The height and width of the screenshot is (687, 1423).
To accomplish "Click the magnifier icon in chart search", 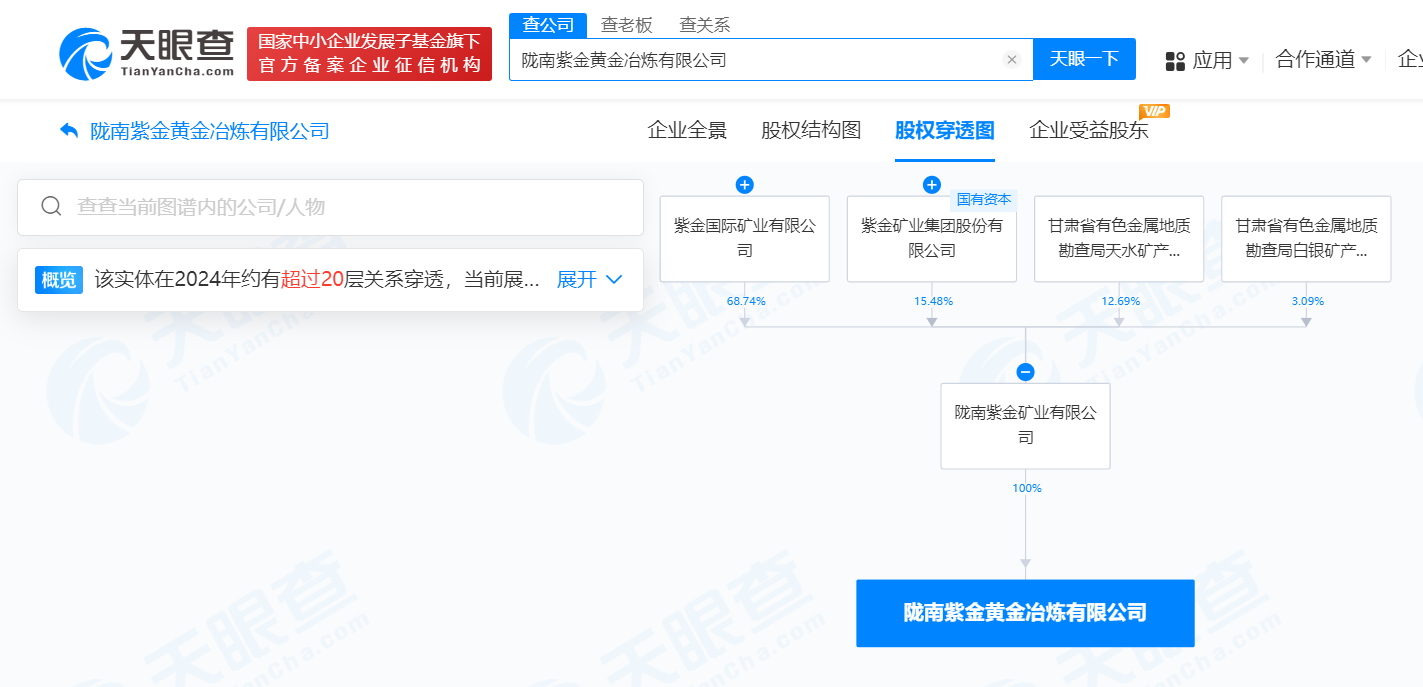I will pyautogui.click(x=51, y=206).
